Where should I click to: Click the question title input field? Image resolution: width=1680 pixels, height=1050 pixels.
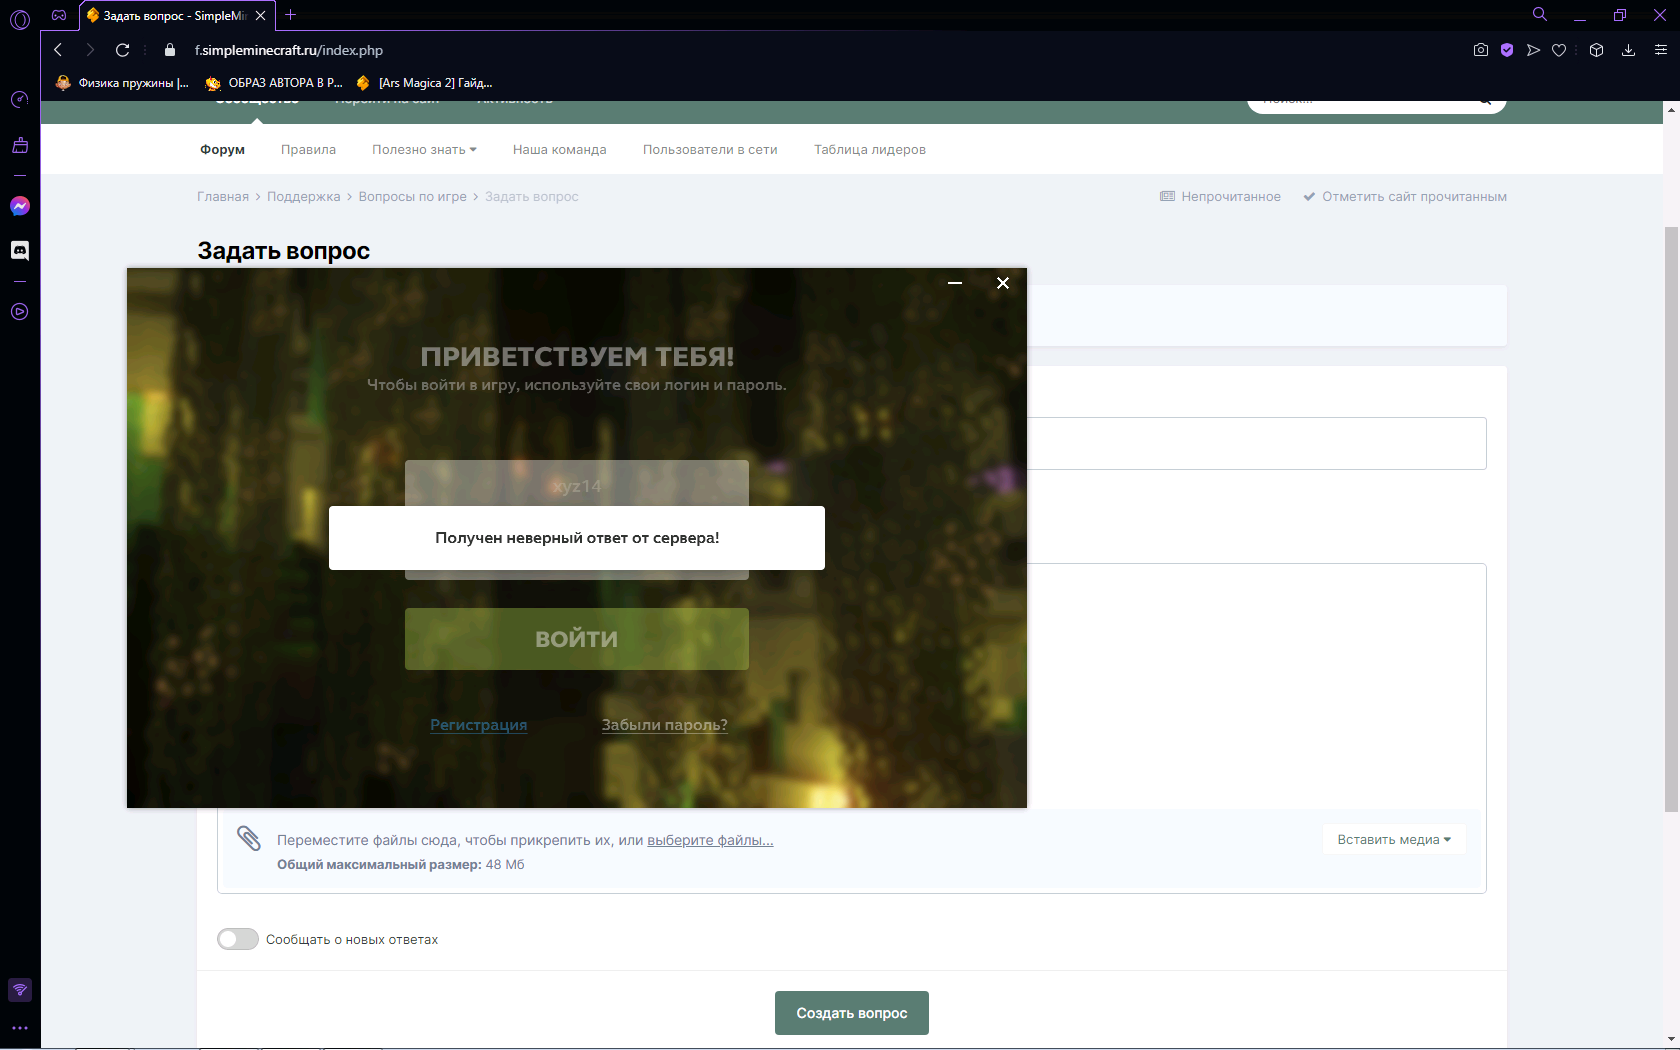tap(1256, 443)
